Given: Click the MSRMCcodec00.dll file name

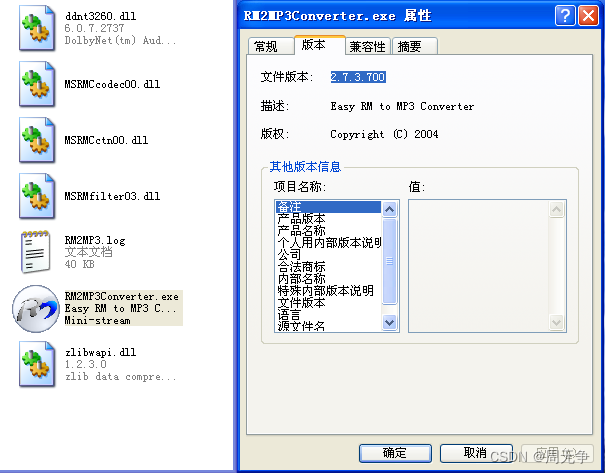Looking at the screenshot, I should tap(112, 84).
